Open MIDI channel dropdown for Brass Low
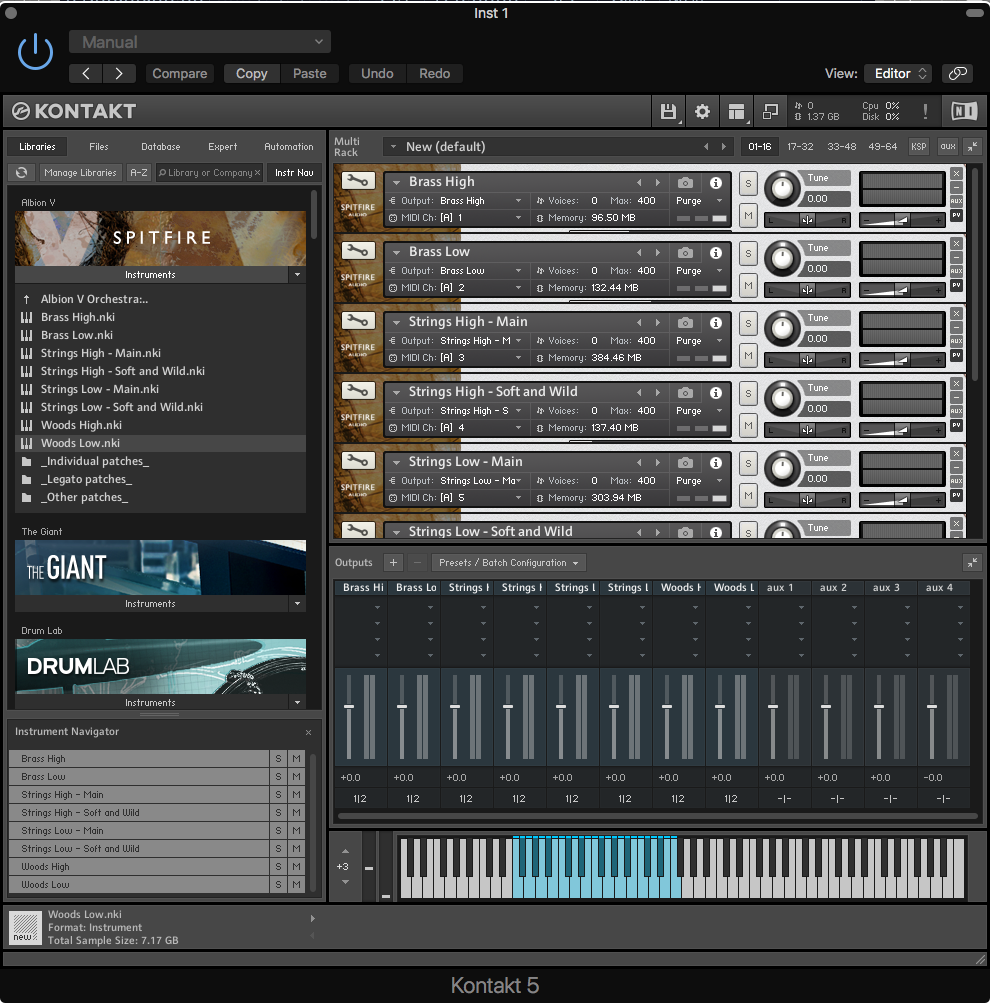This screenshot has height=1003, width=990. pos(518,288)
